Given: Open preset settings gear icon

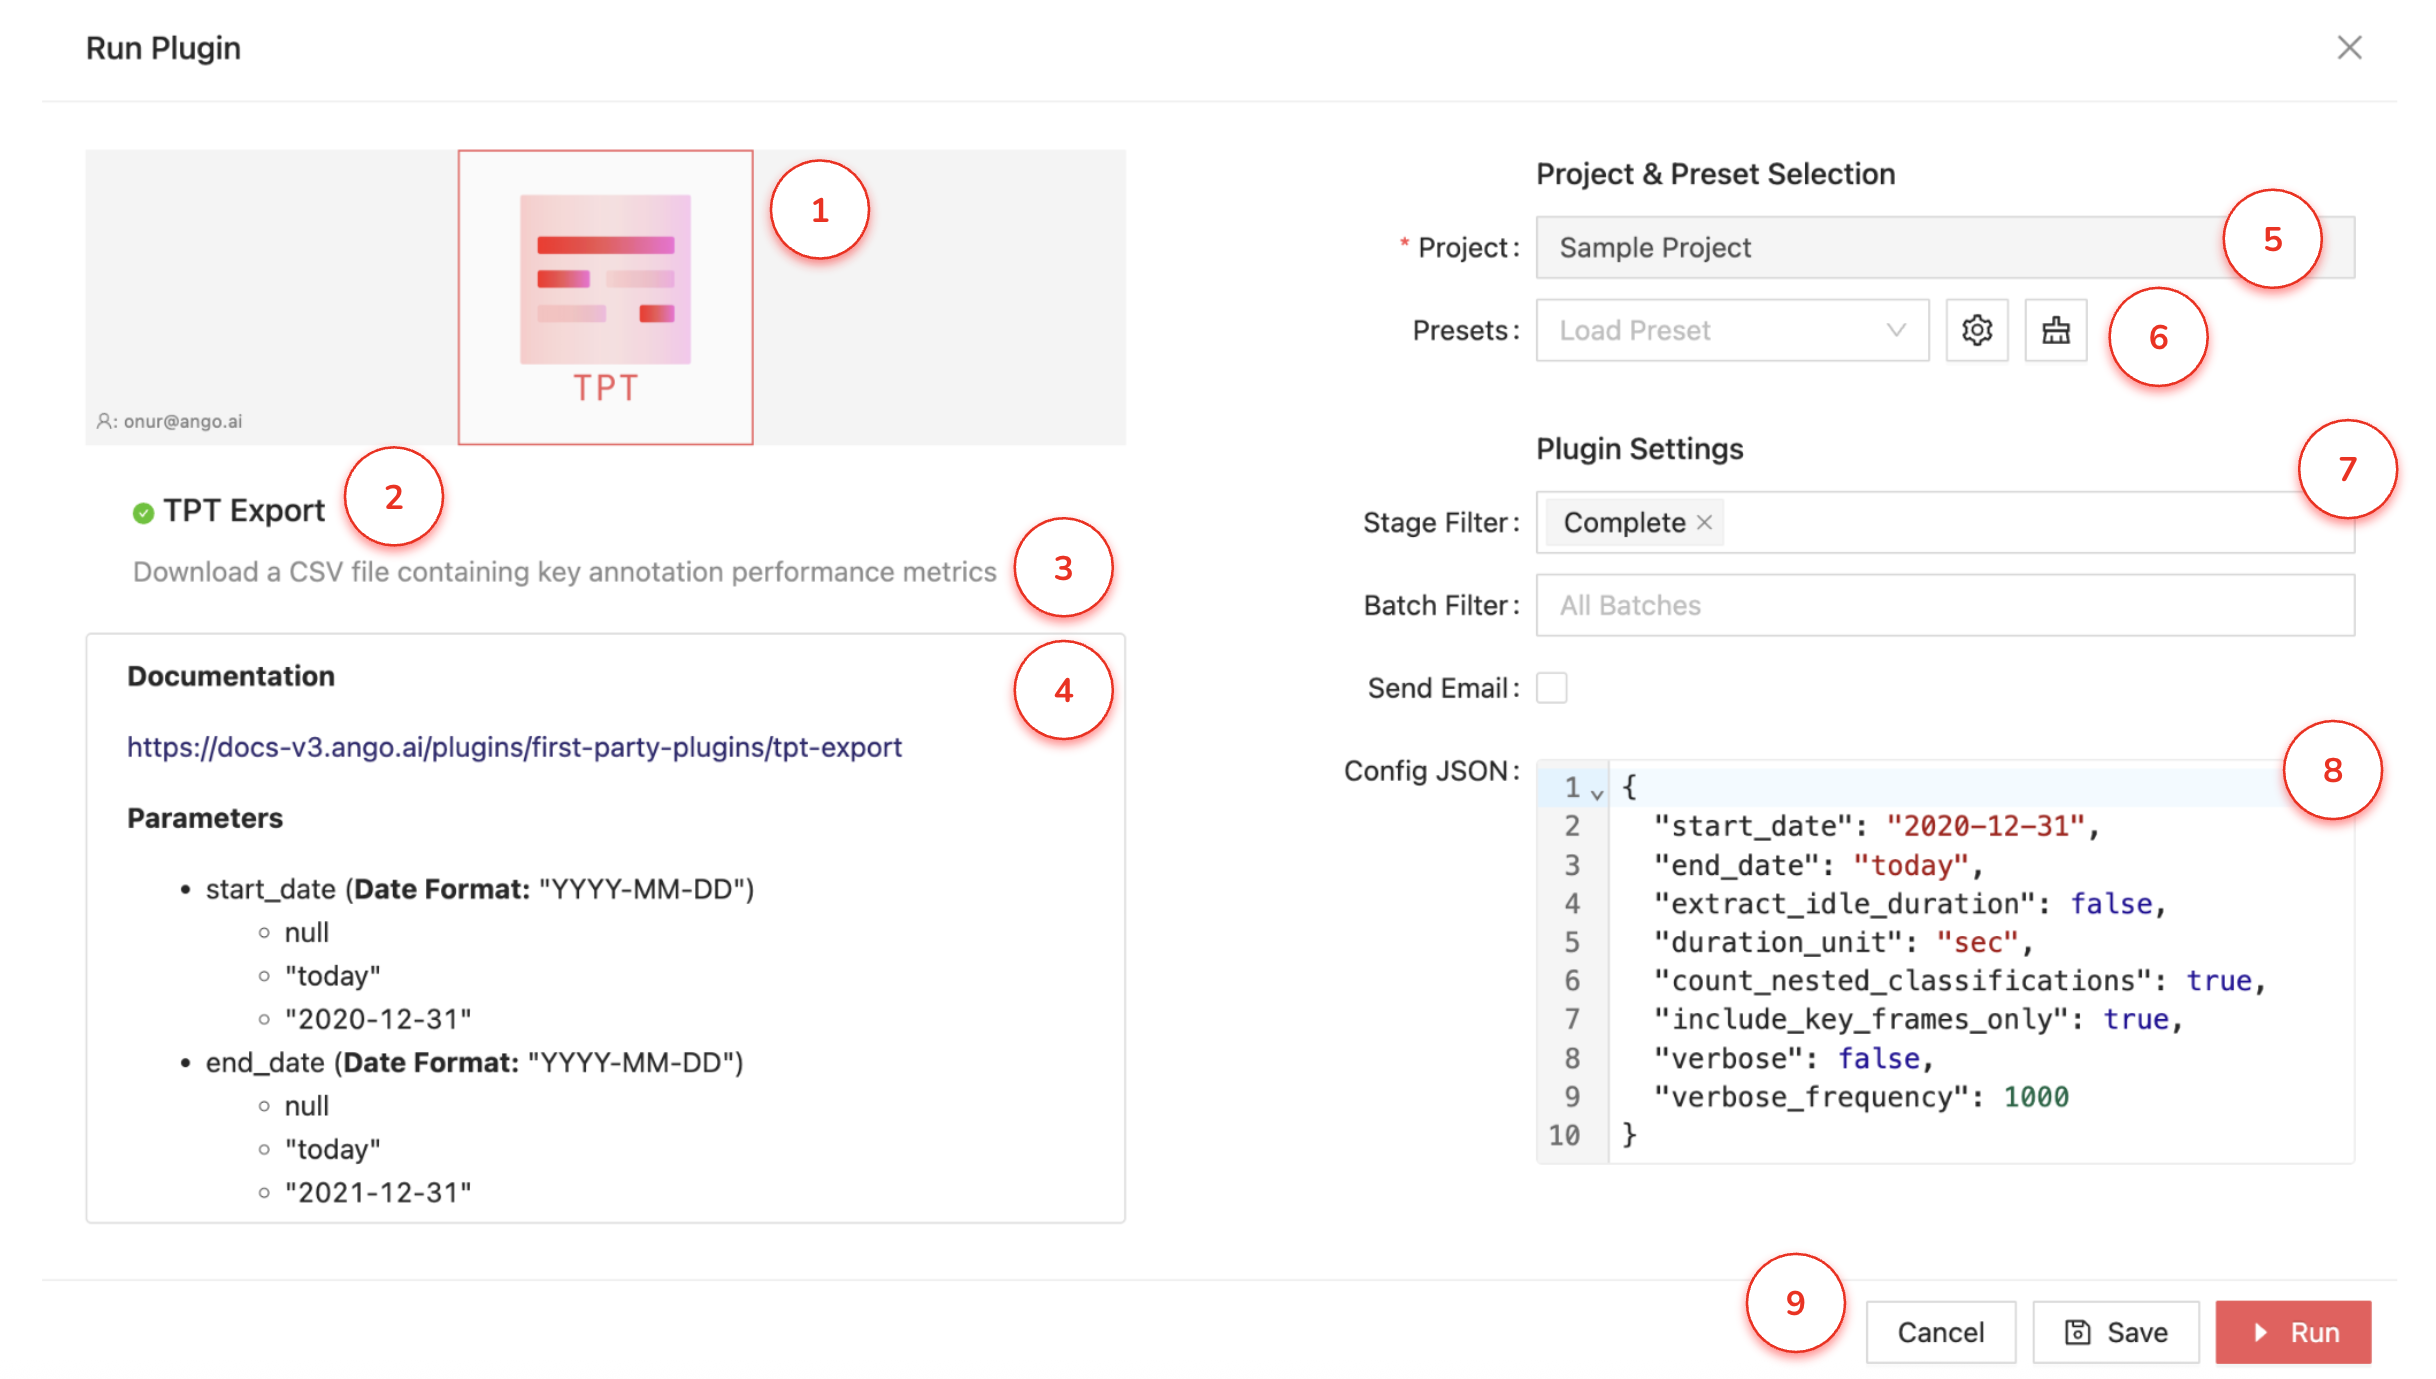Looking at the screenshot, I should click(1976, 330).
